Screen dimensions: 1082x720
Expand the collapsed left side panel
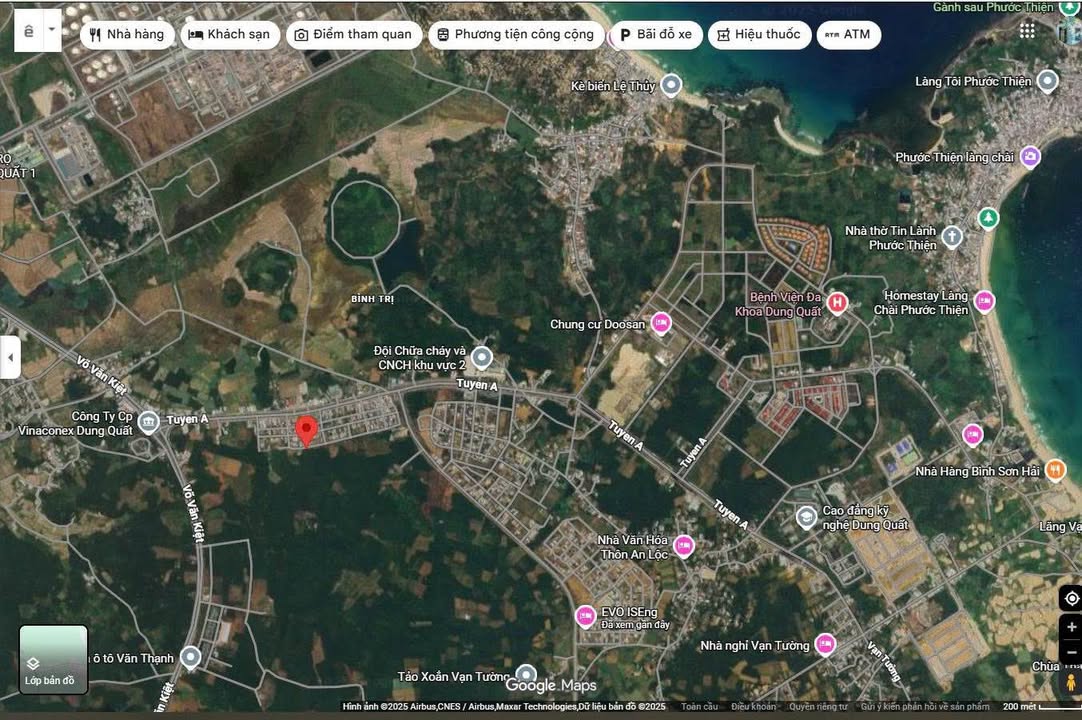(10, 357)
